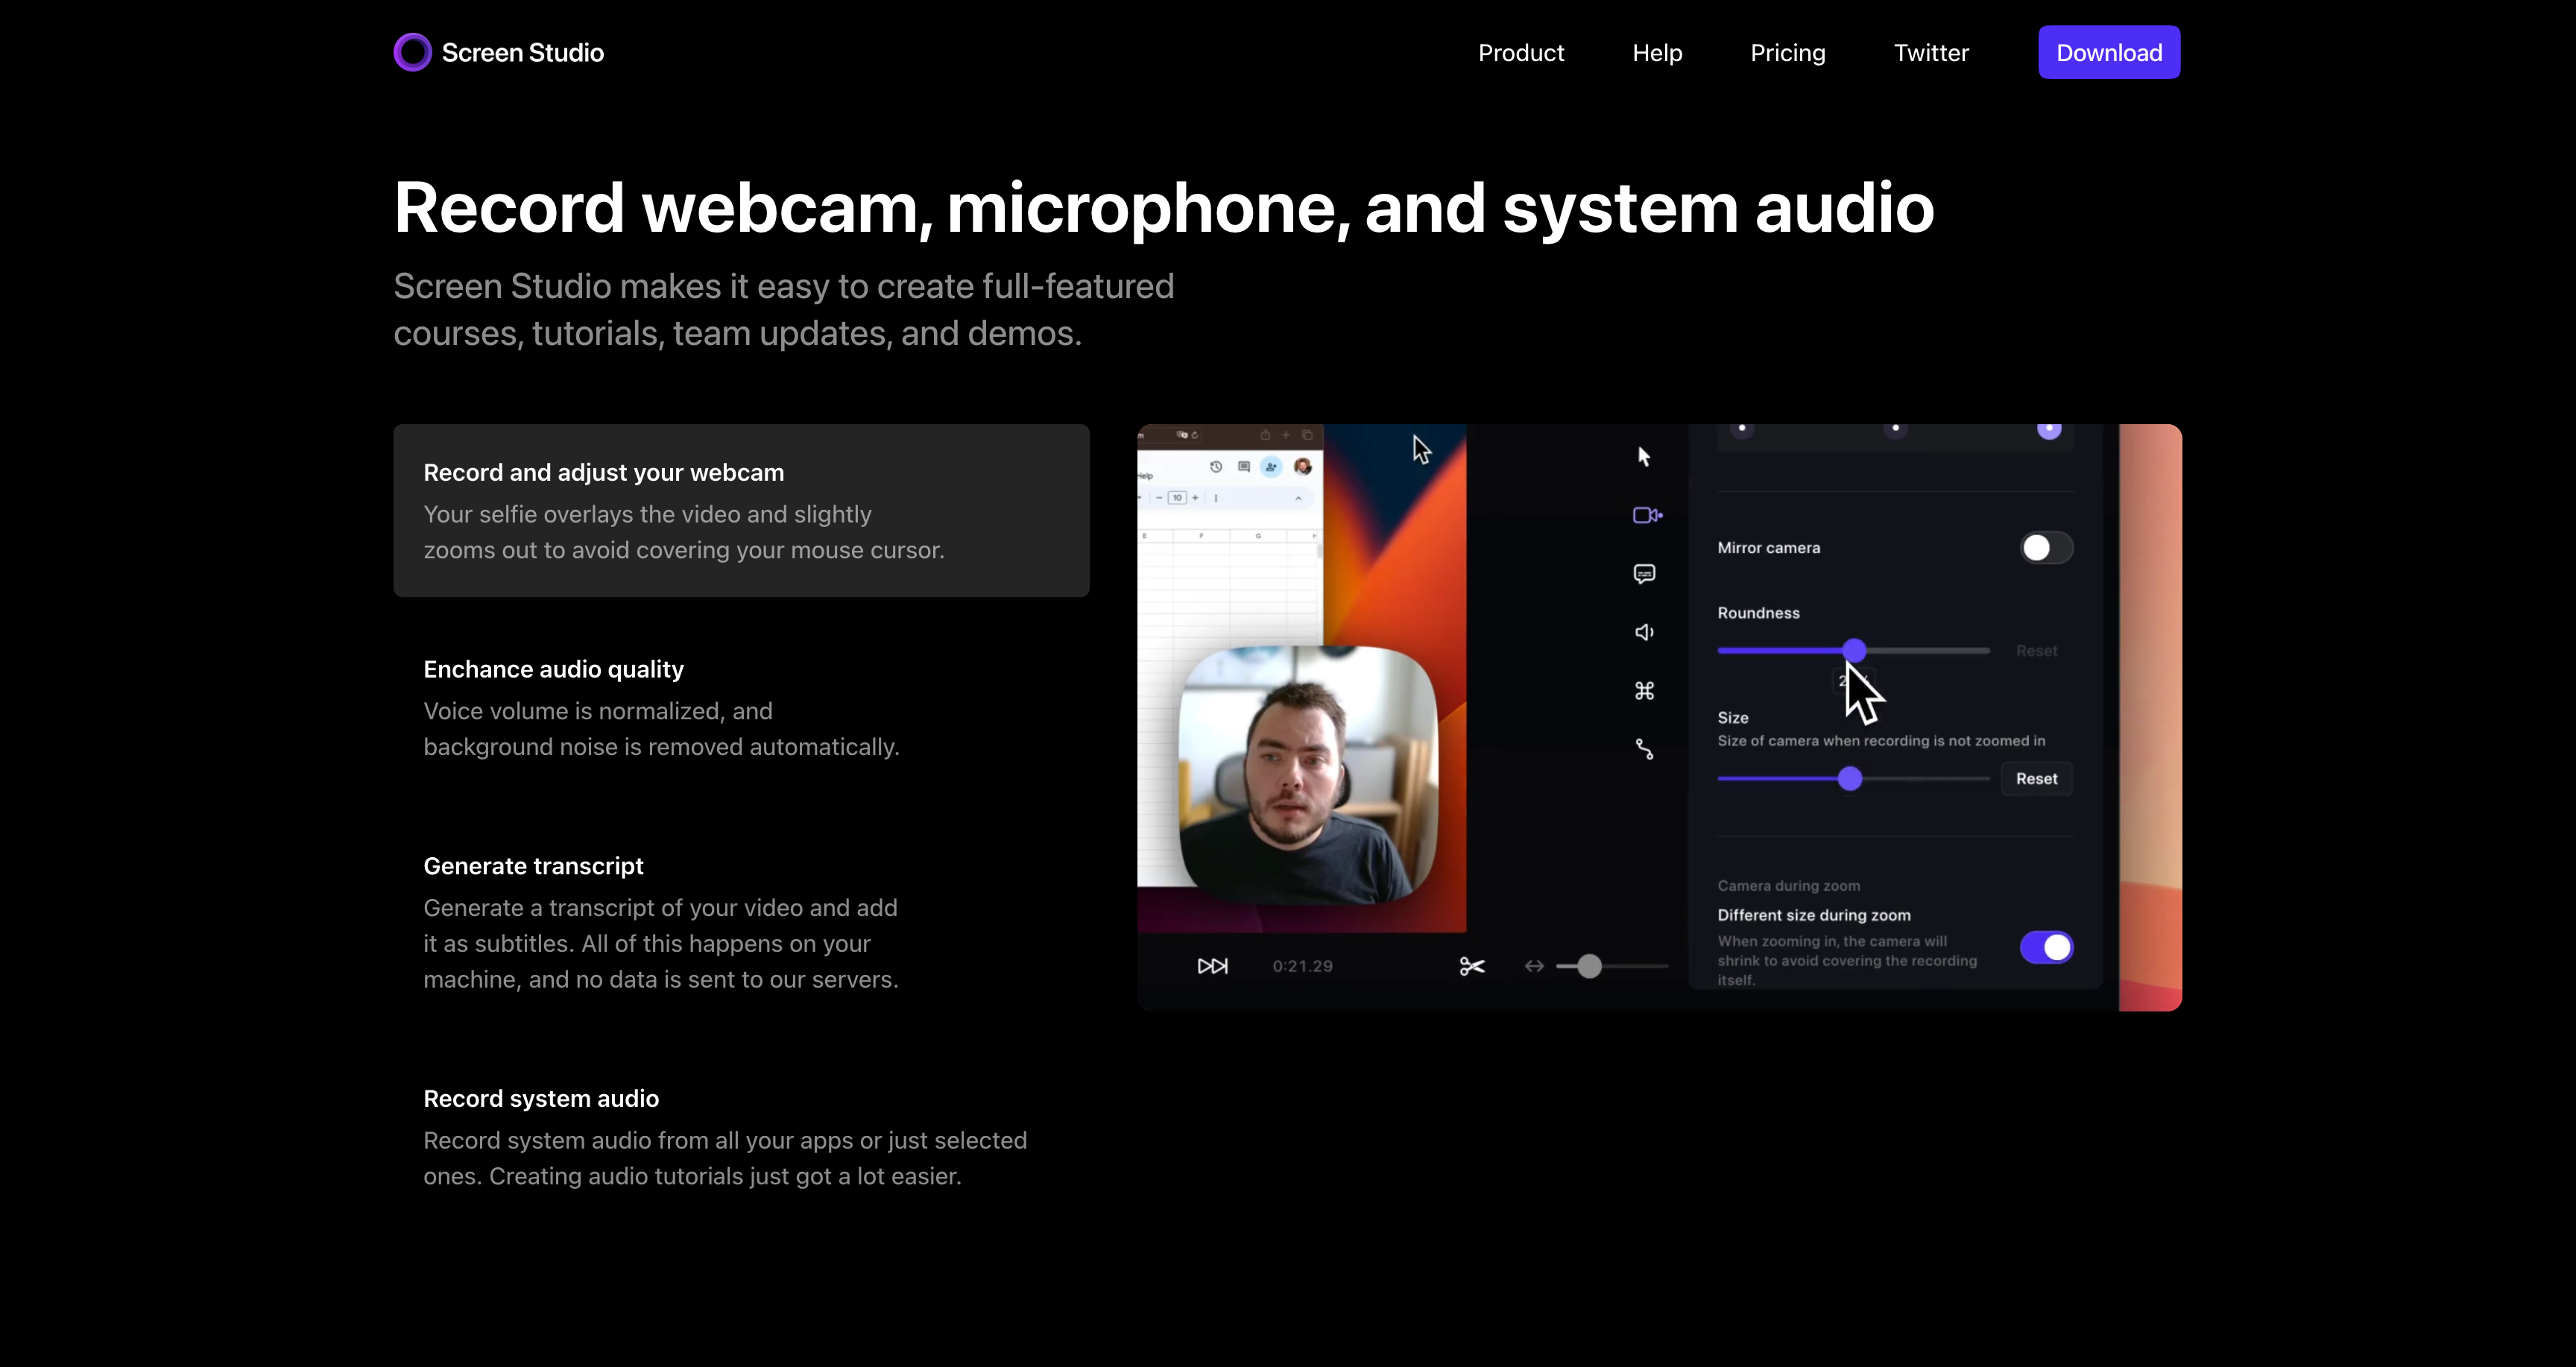Click the 0:21.29 timestamp
The height and width of the screenshot is (1367, 2576).
pyautogui.click(x=1302, y=966)
